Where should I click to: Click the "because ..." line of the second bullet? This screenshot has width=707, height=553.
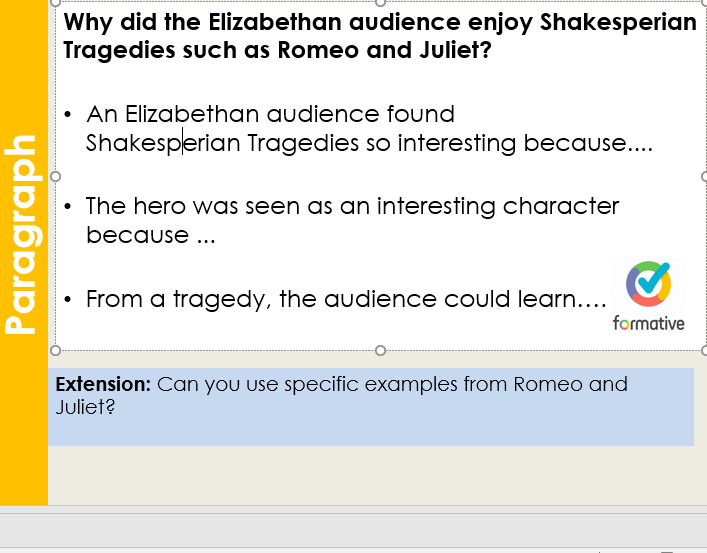coord(137,236)
